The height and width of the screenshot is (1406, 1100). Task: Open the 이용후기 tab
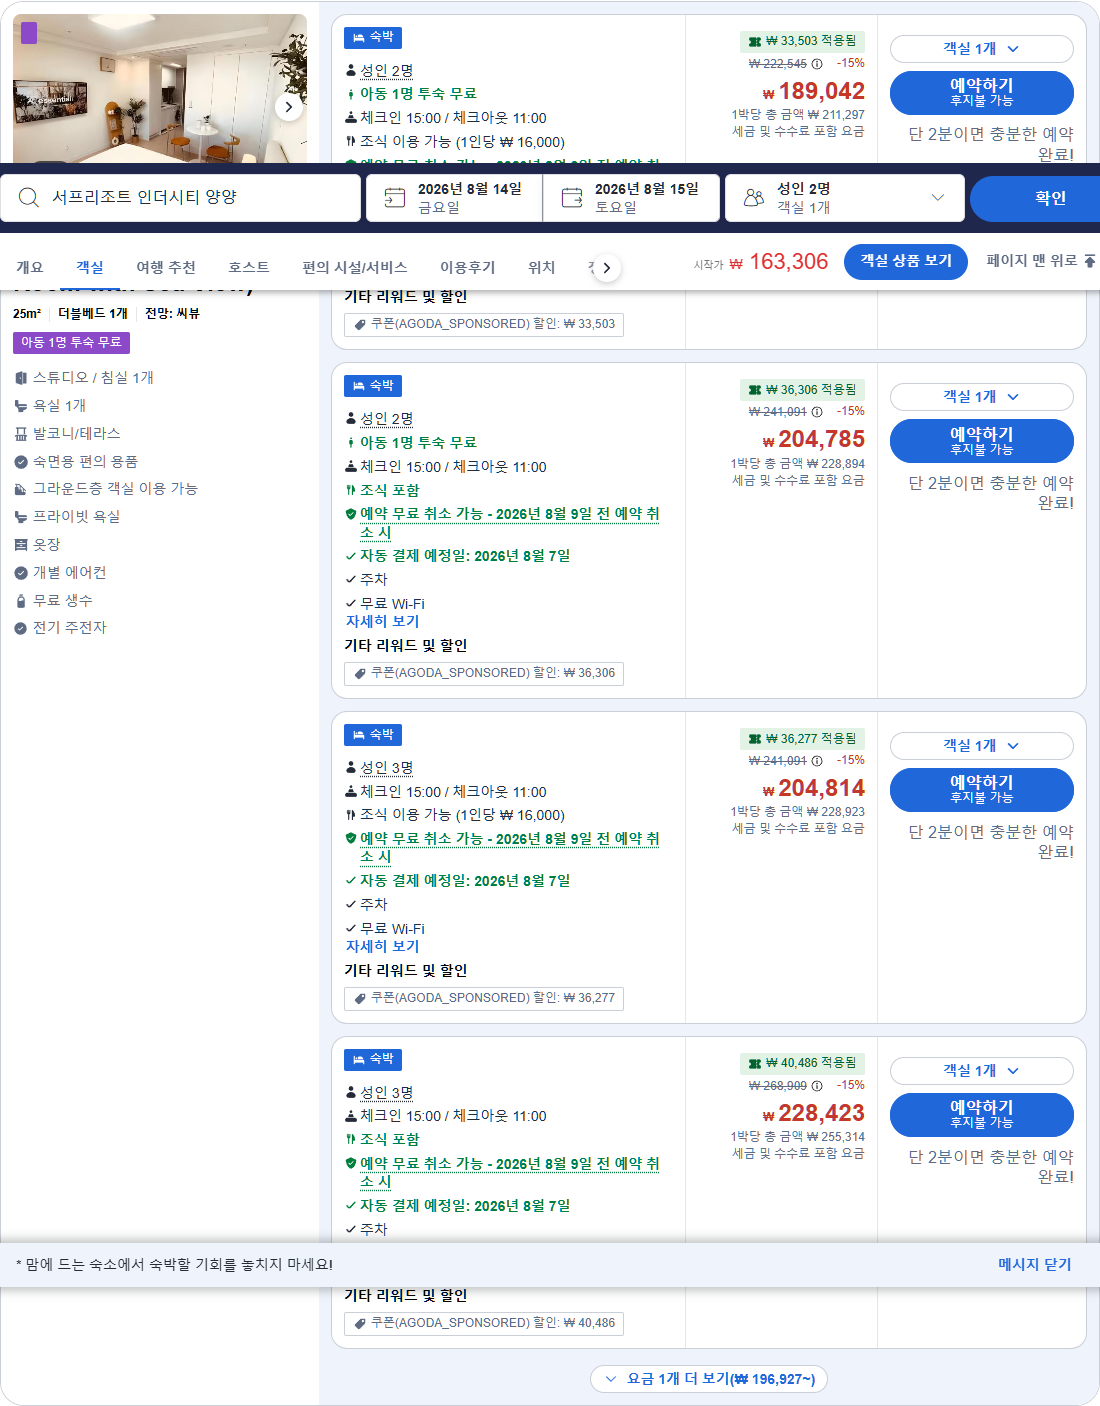coord(468,267)
